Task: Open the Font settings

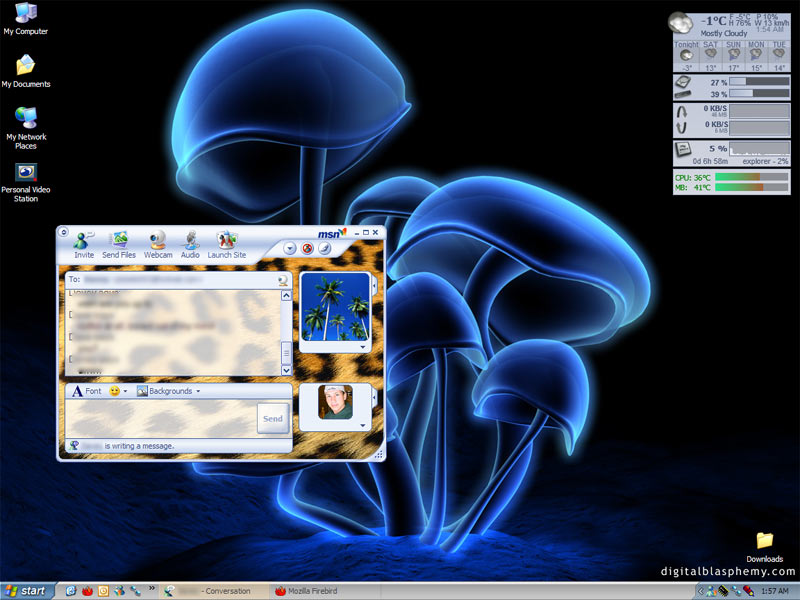Action: pos(86,391)
